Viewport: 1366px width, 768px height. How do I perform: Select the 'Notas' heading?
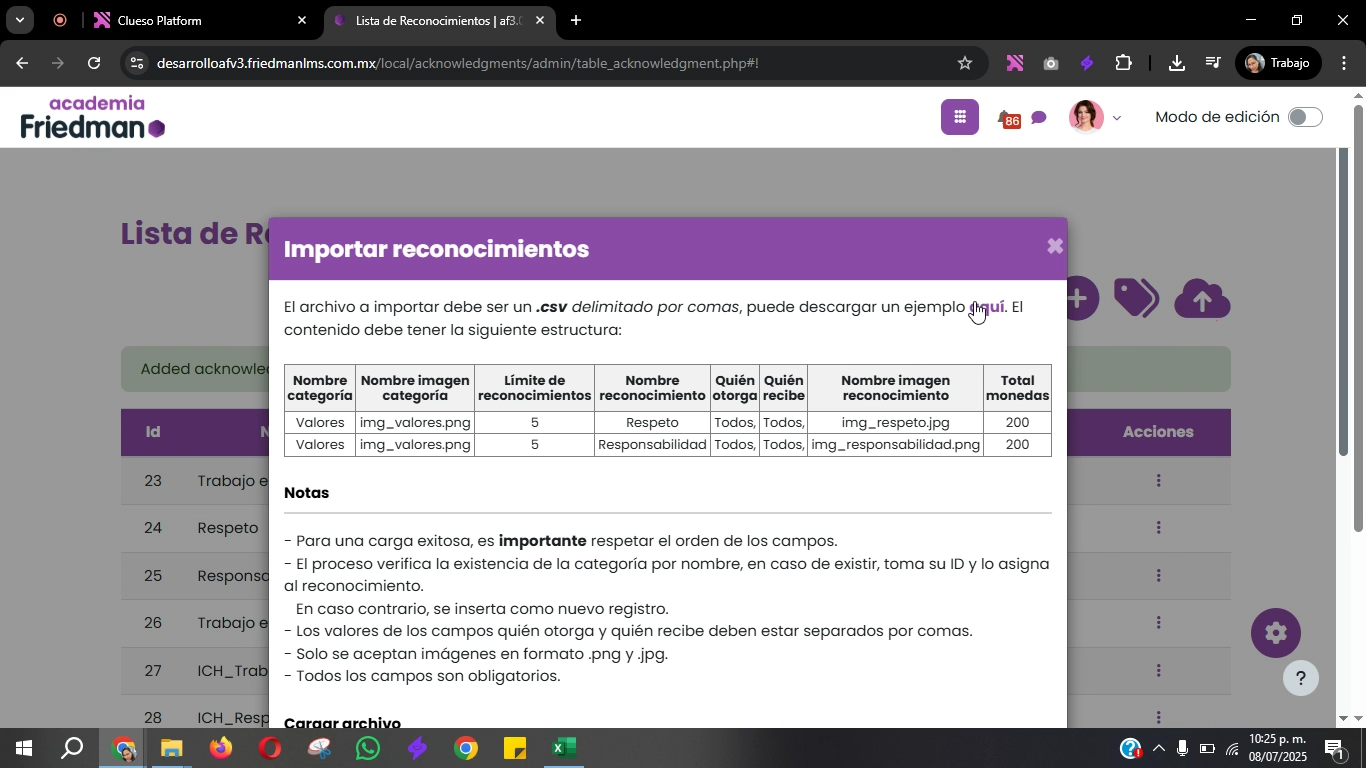pos(306,493)
